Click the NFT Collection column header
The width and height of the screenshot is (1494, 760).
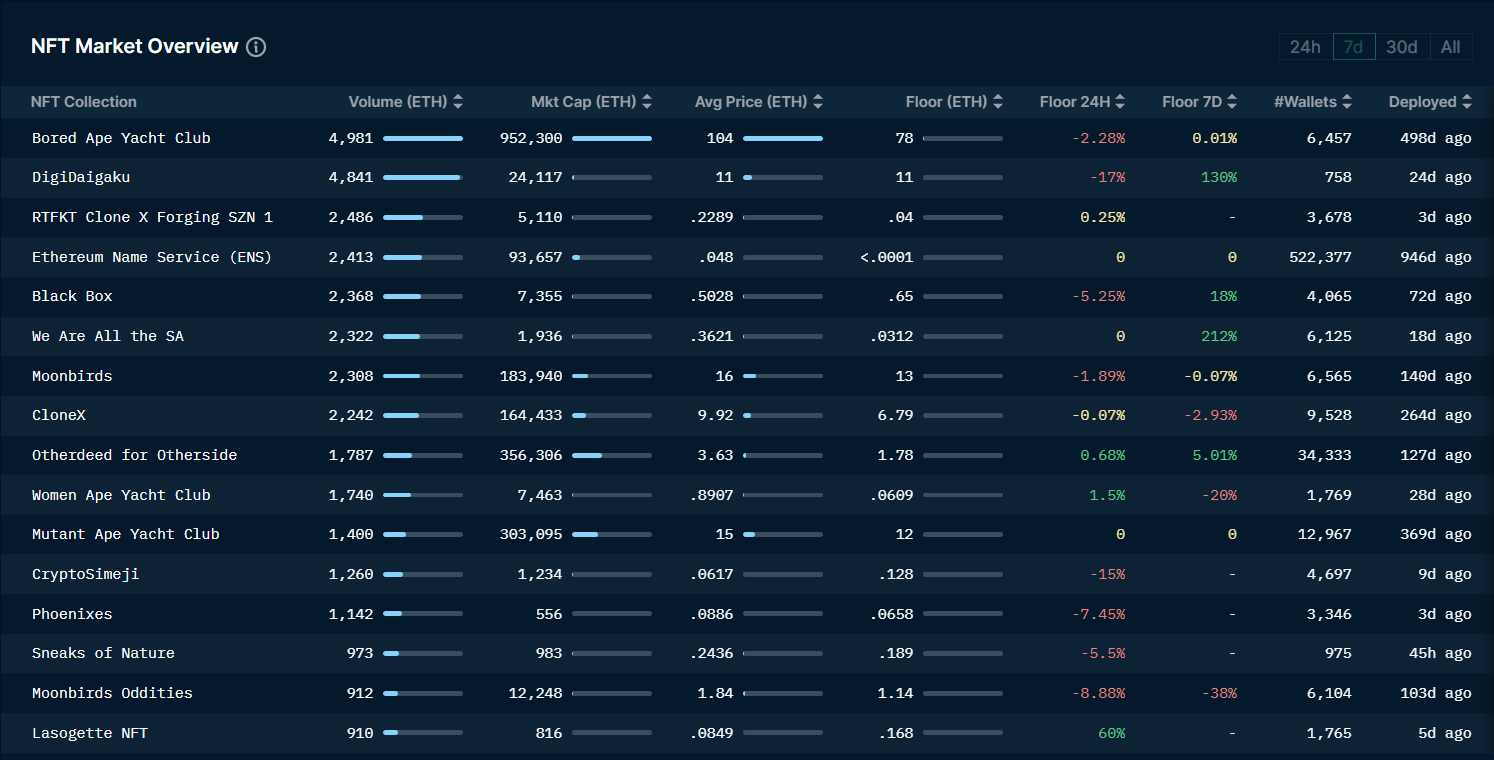[x=84, y=102]
